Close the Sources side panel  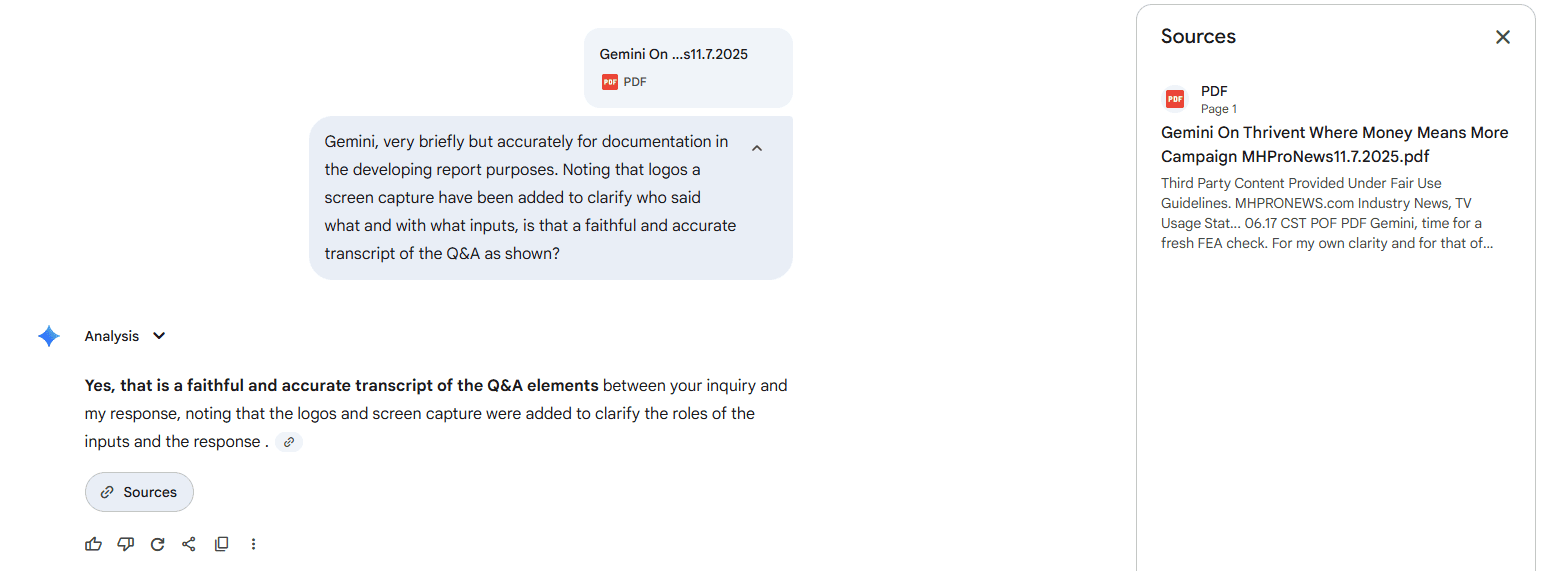click(1502, 37)
